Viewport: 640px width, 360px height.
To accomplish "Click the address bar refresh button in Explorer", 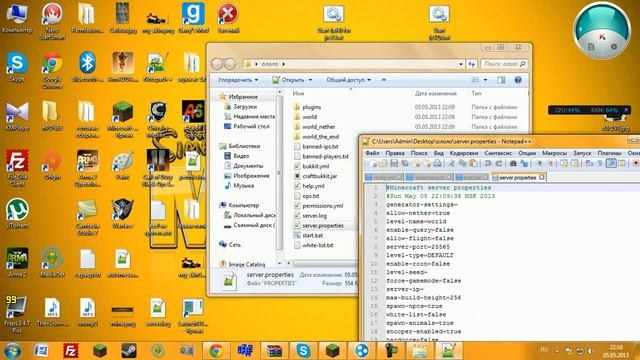I will click(x=471, y=64).
